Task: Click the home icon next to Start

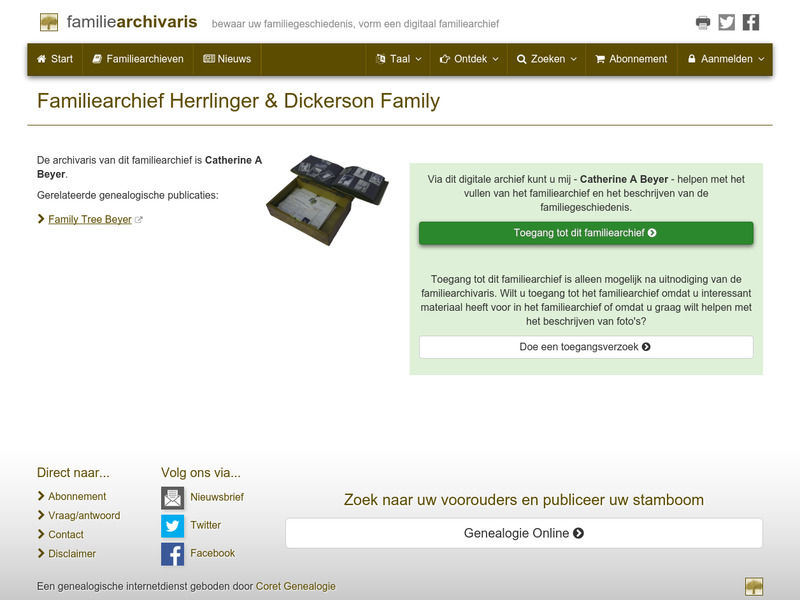Action: (x=42, y=59)
